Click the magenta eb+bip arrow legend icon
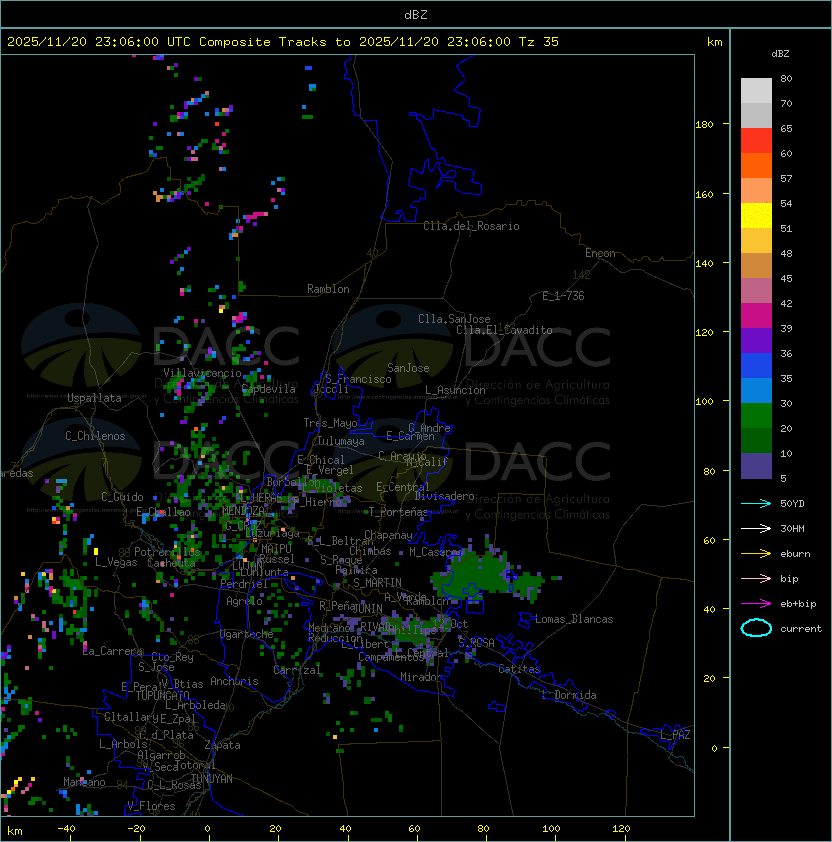 pos(756,604)
